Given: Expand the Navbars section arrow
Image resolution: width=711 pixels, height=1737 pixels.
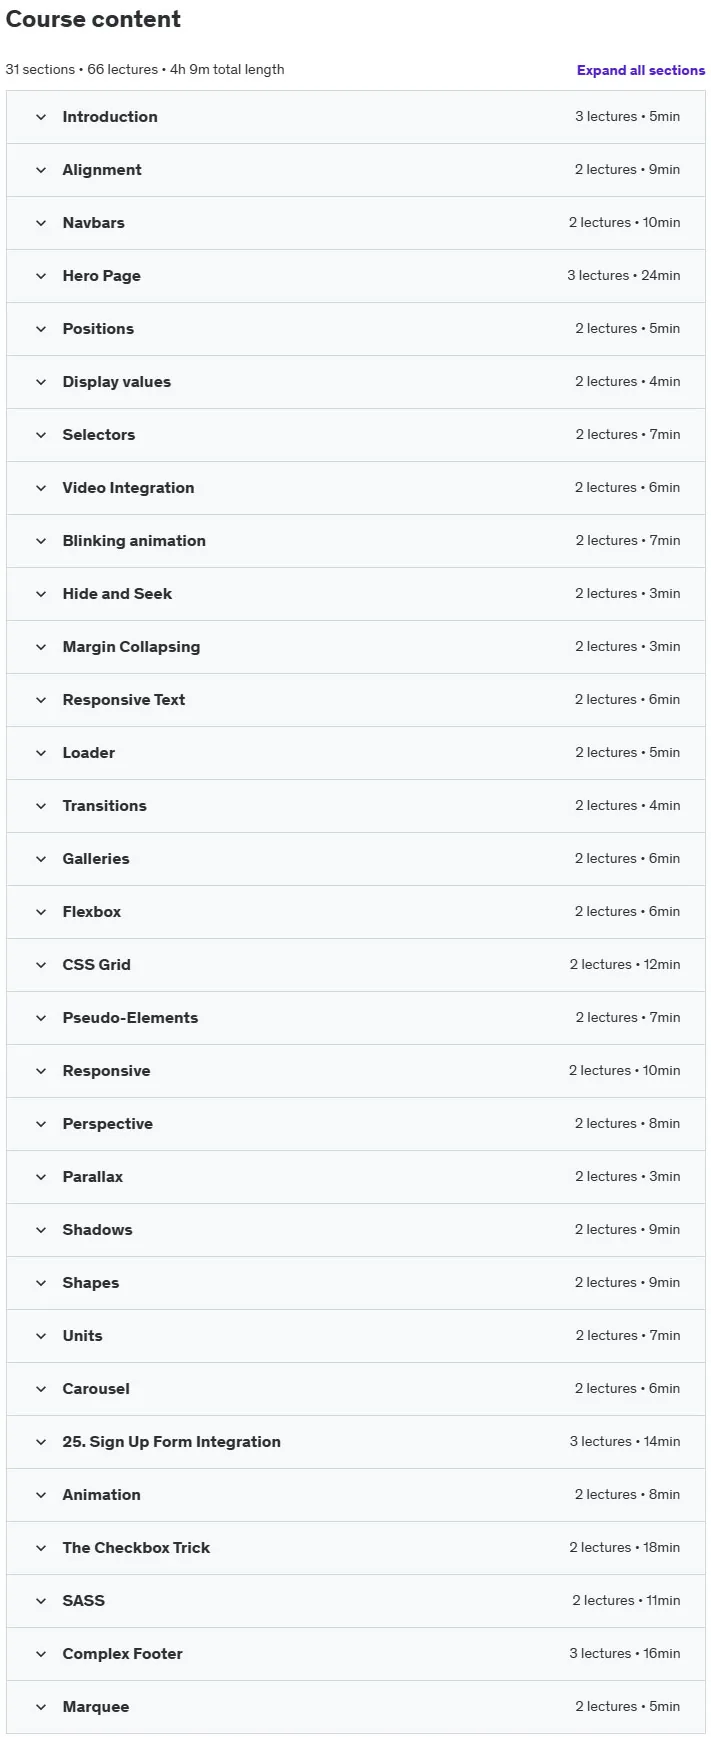Looking at the screenshot, I should pyautogui.click(x=41, y=223).
